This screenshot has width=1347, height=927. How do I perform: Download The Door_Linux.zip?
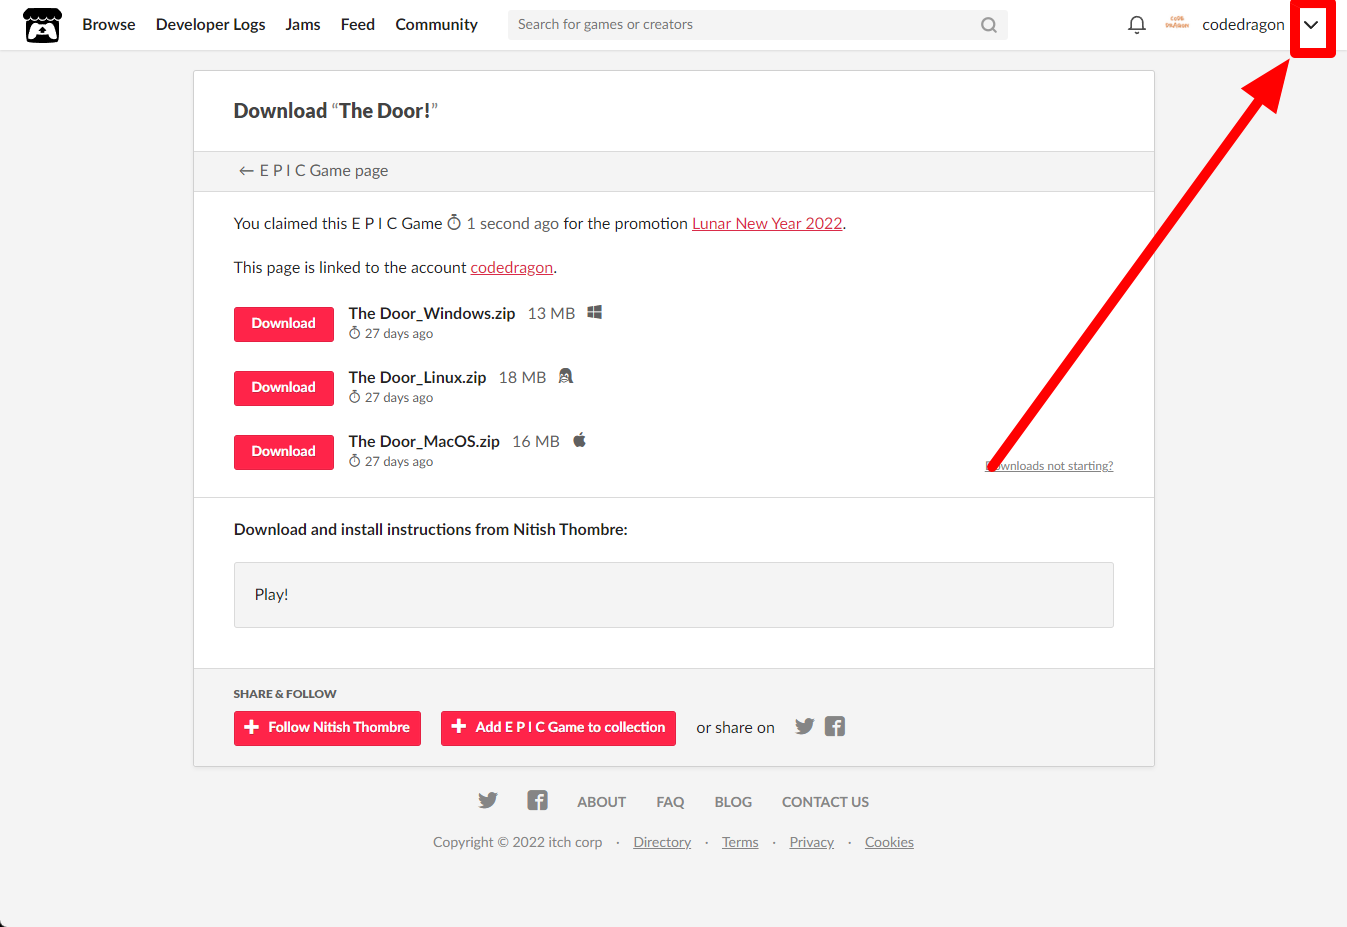[x=284, y=388]
